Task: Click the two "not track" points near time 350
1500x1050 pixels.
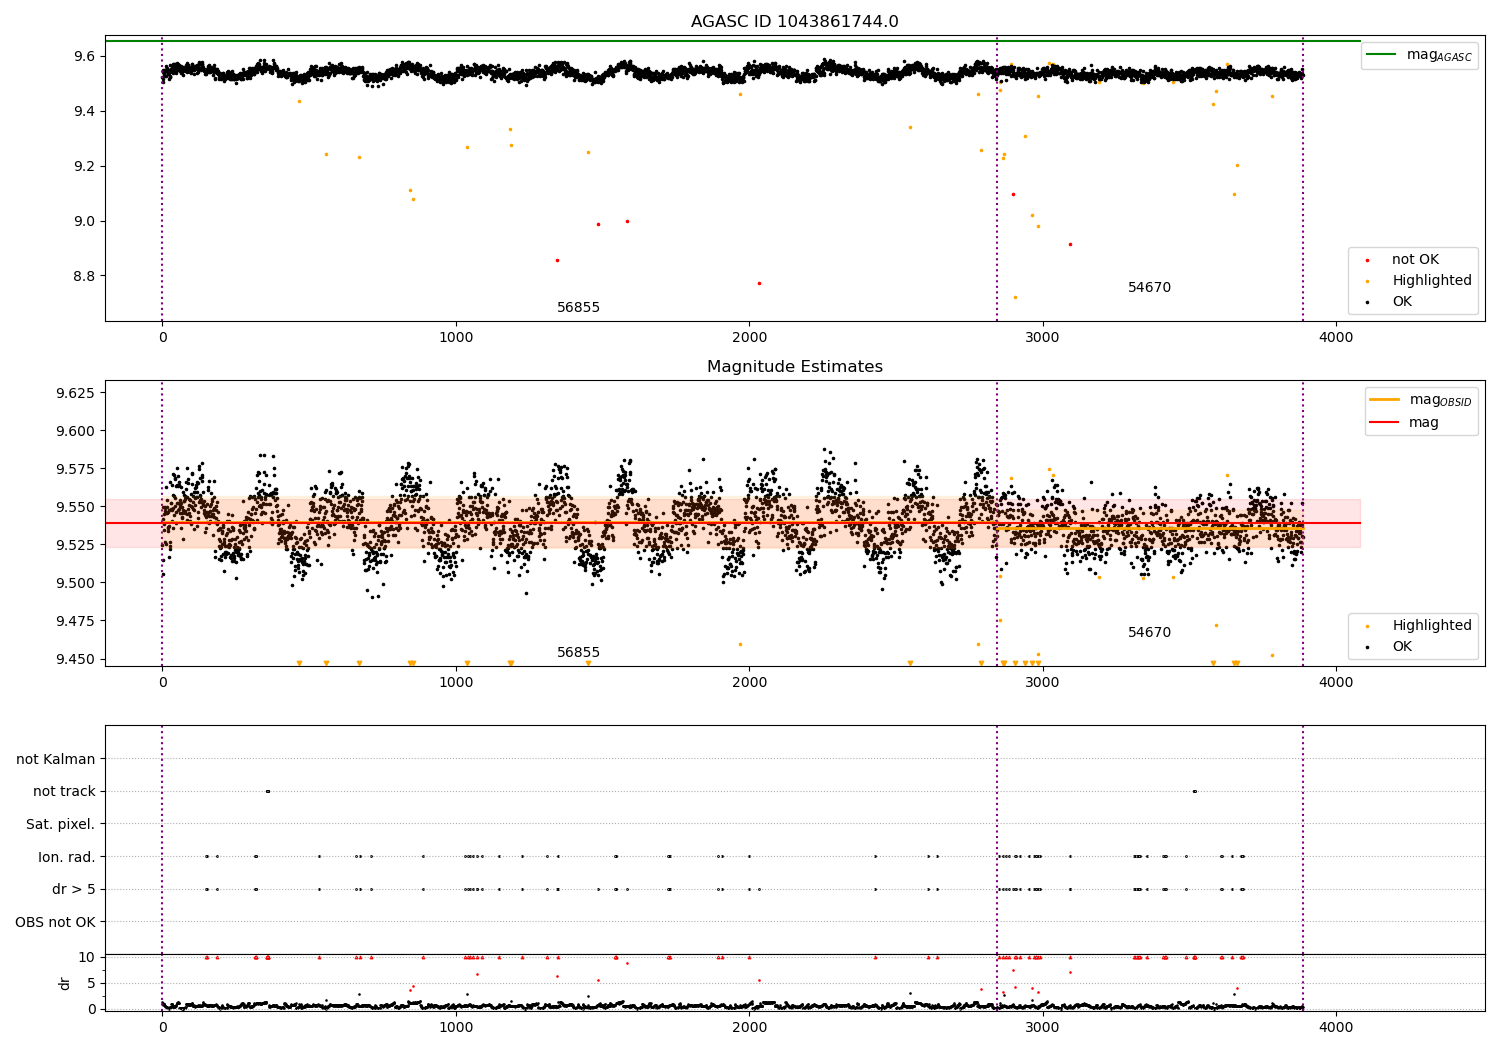Action: point(267,791)
